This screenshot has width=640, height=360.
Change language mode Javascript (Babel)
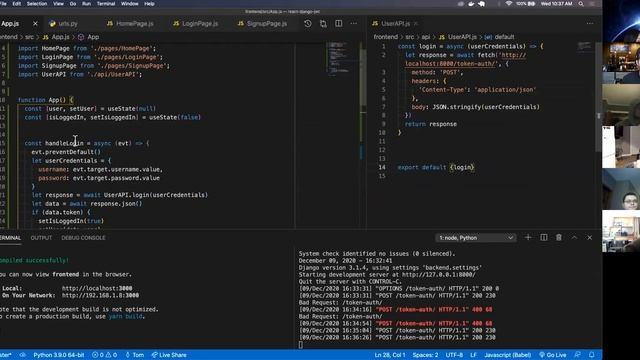(x=508, y=355)
